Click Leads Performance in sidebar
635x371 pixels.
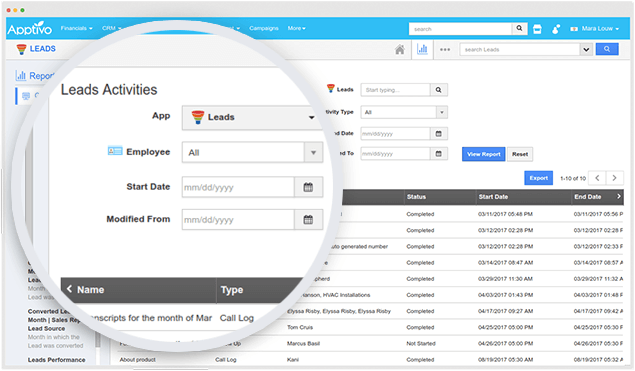[56, 360]
